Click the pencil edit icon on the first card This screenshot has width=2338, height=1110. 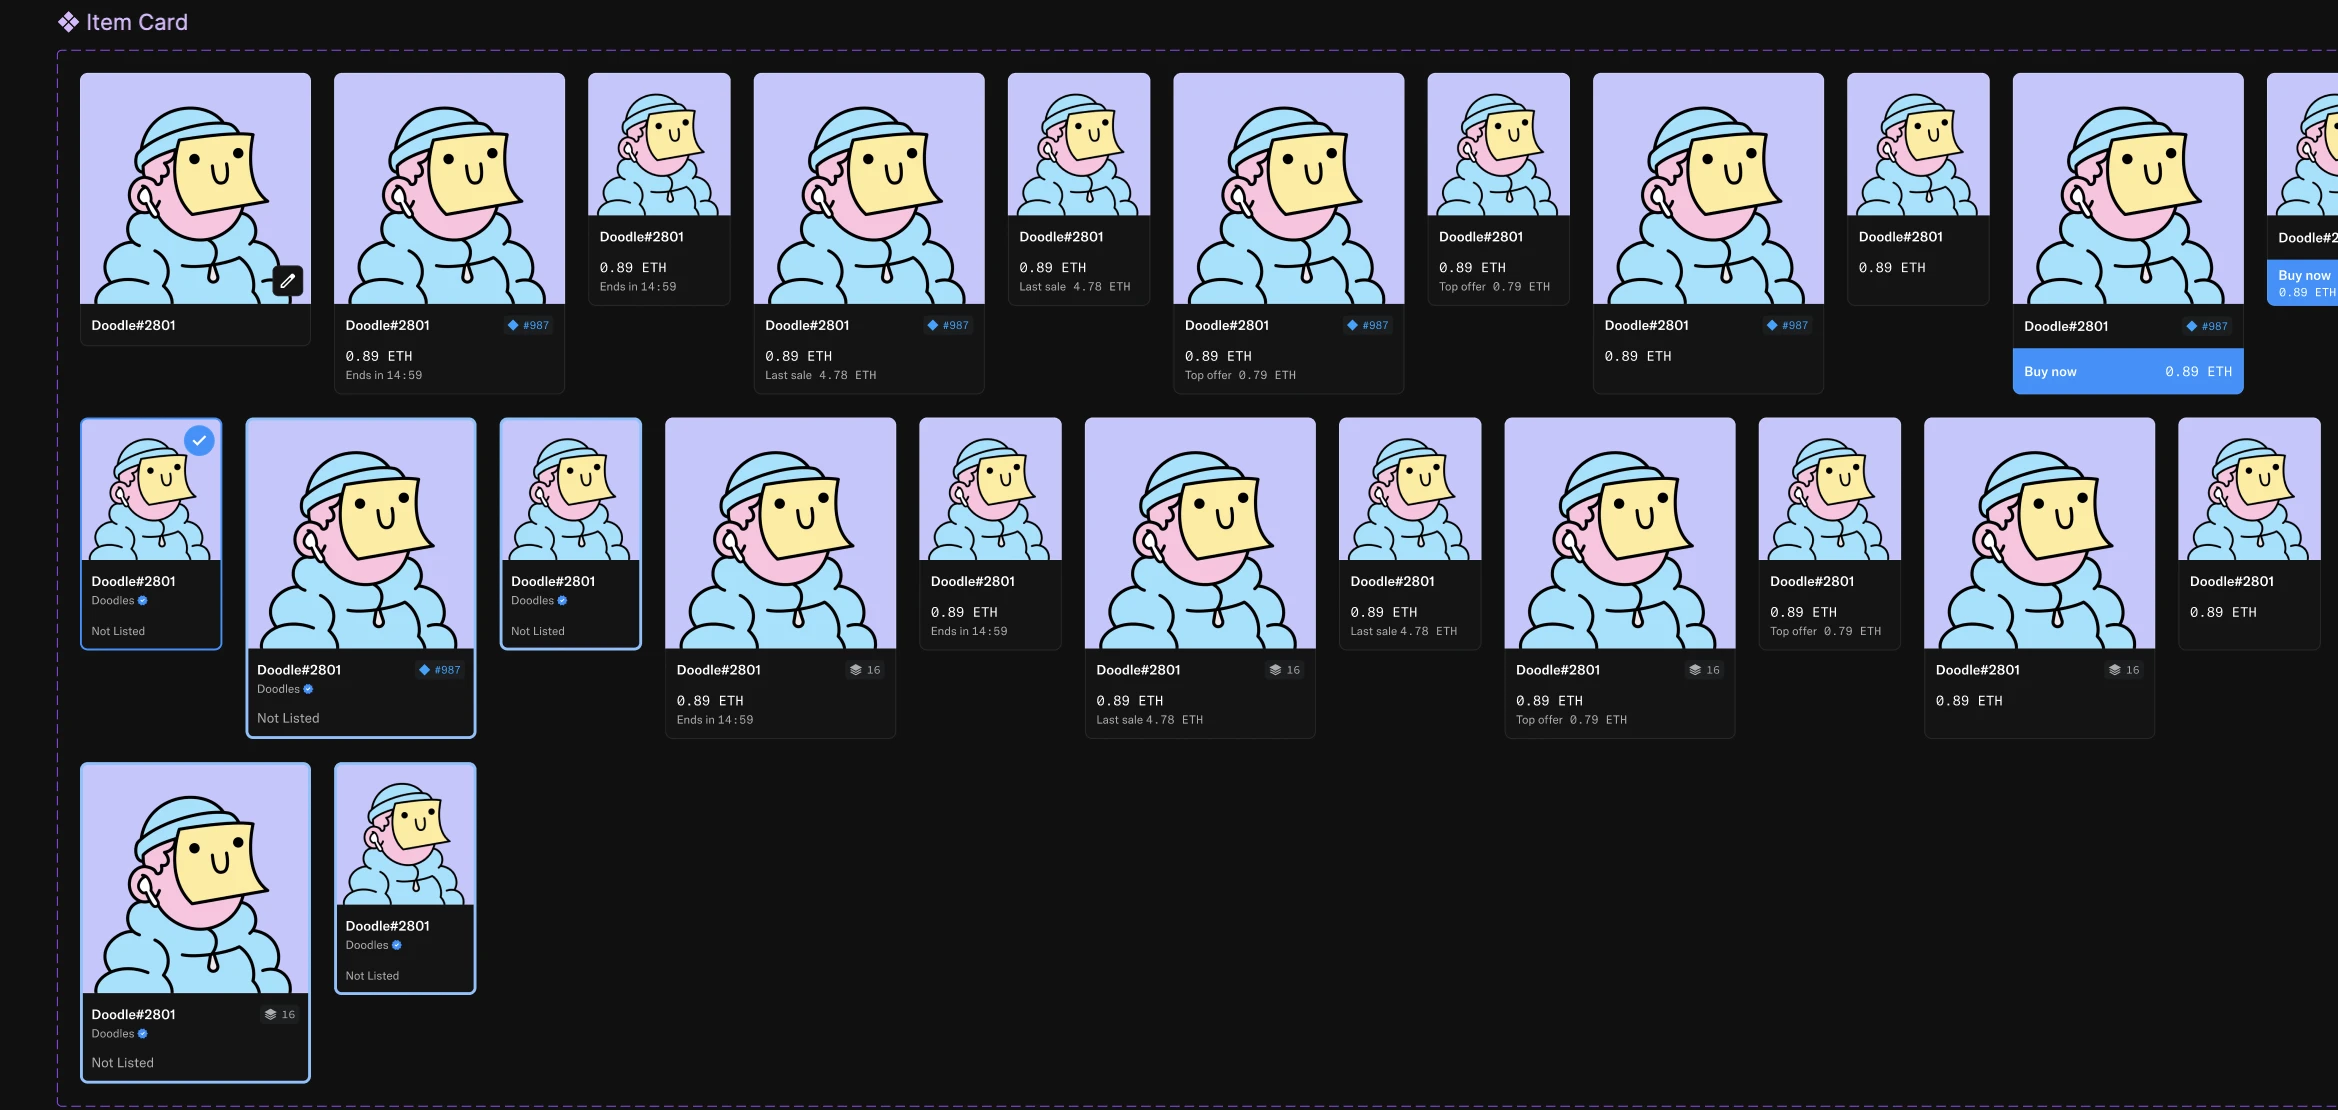click(287, 281)
